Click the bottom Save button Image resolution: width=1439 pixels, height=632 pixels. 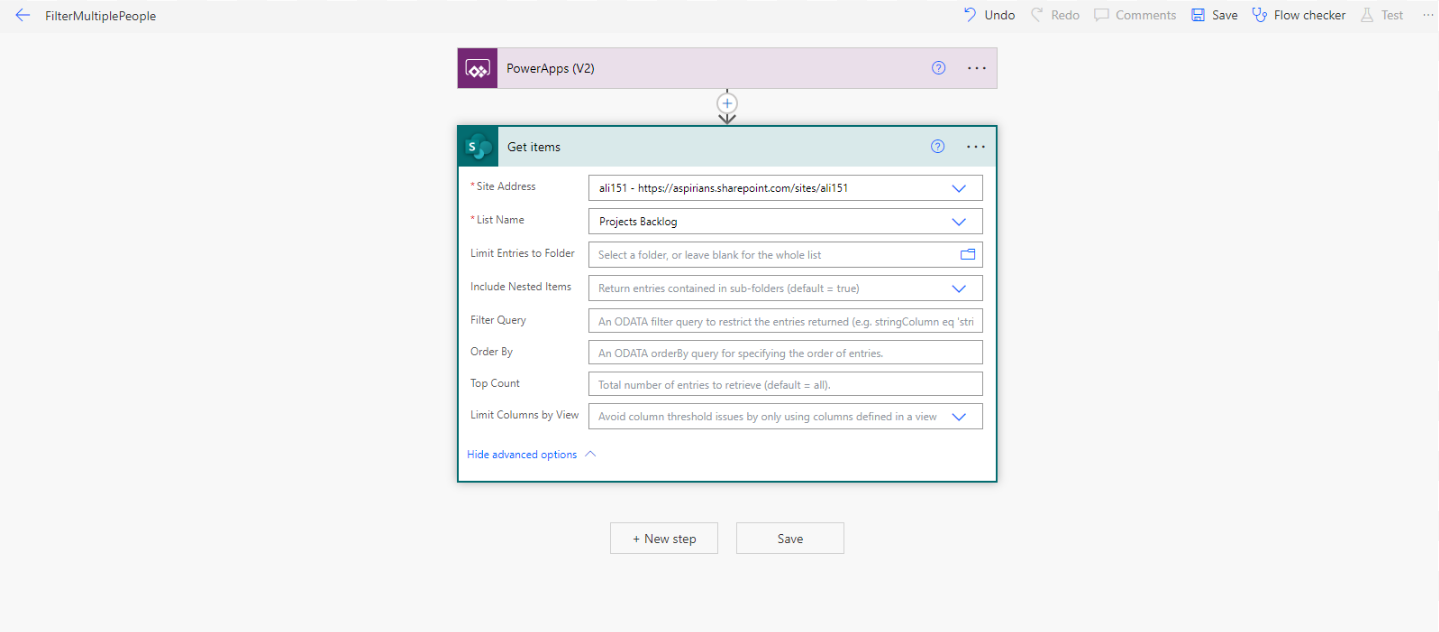coord(790,538)
